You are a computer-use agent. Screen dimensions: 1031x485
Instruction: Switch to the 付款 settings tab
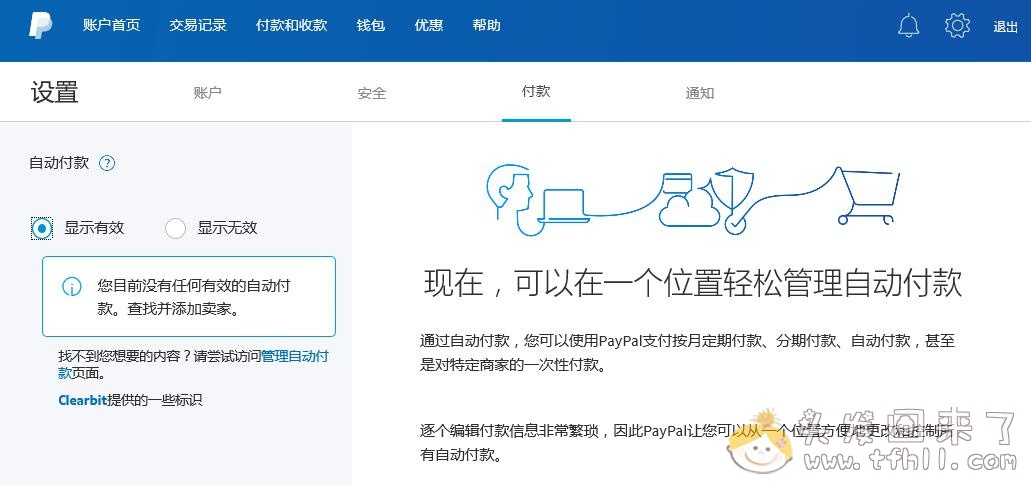tap(536, 91)
